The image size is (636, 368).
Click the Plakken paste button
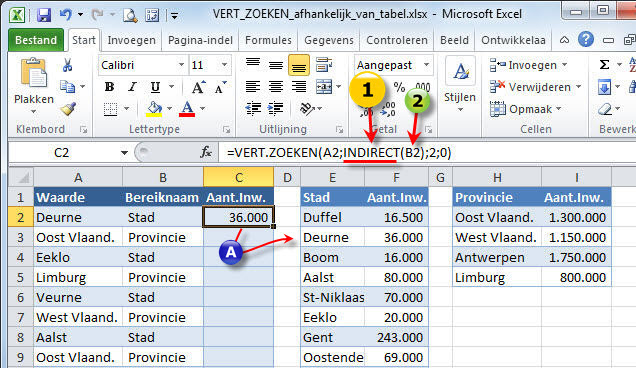tap(34, 86)
